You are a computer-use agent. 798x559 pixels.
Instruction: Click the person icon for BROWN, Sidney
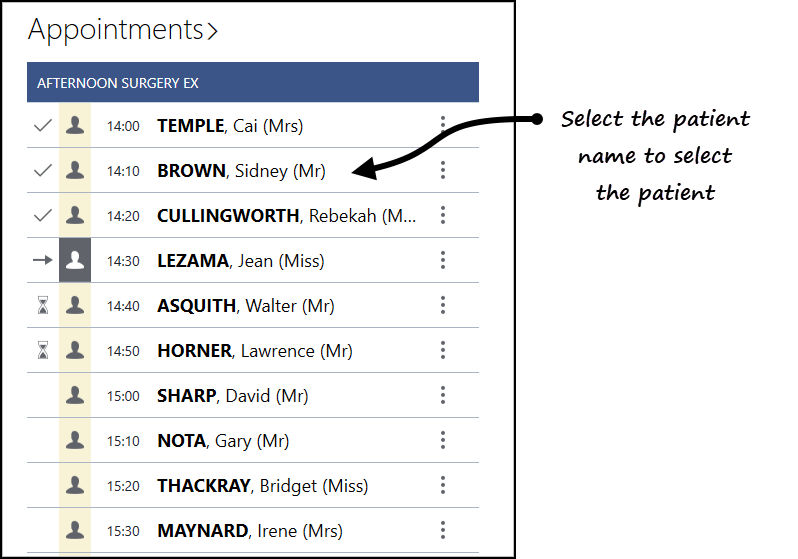coord(75,171)
